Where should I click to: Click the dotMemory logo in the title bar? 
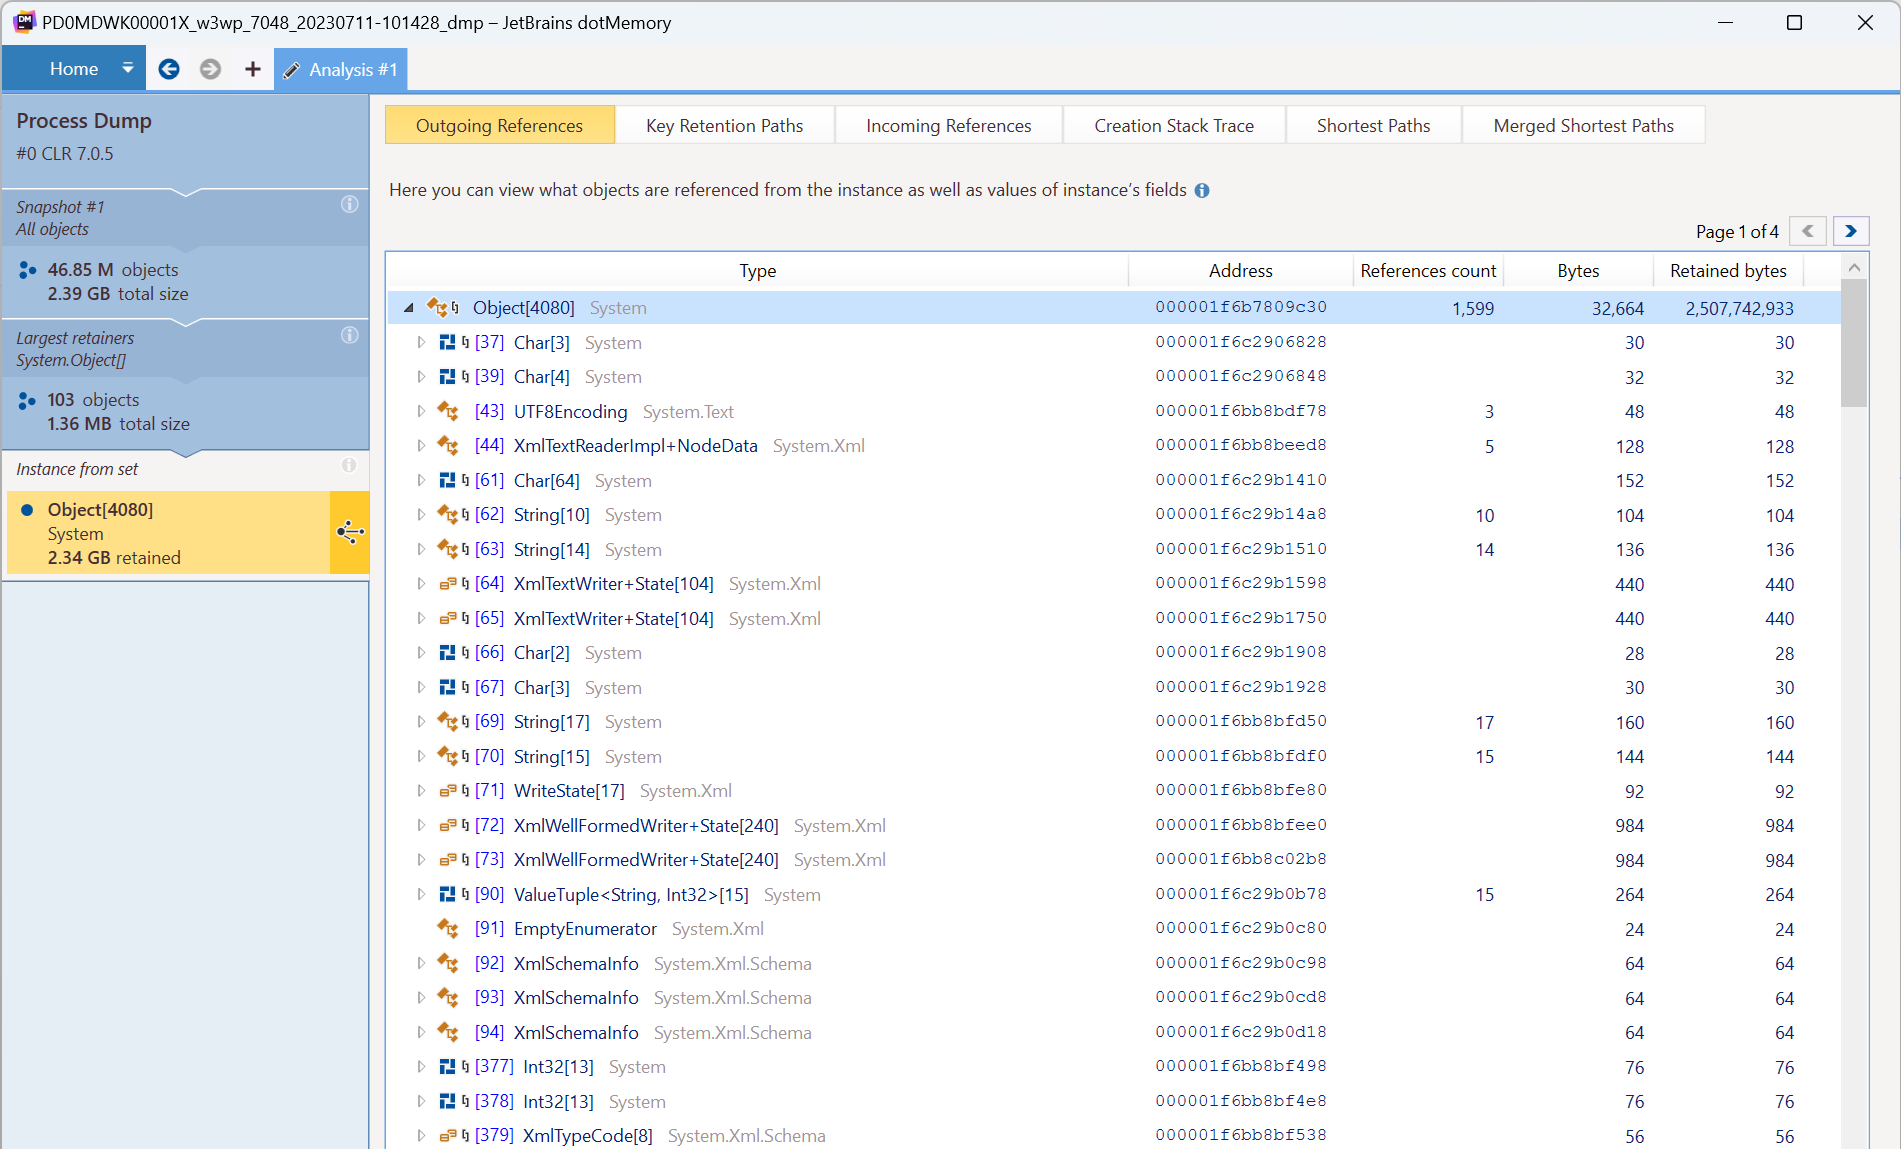[x=23, y=22]
